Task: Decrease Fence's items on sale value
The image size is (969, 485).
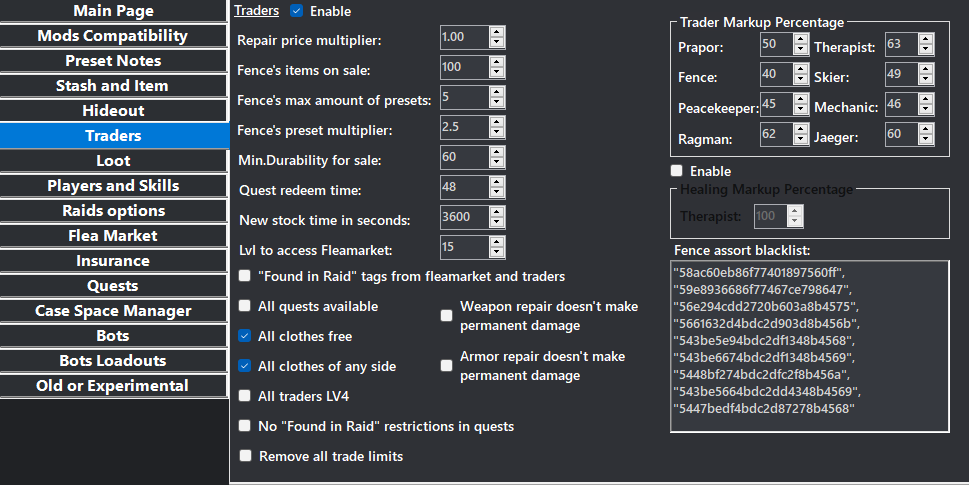Action: pyautogui.click(x=497, y=73)
